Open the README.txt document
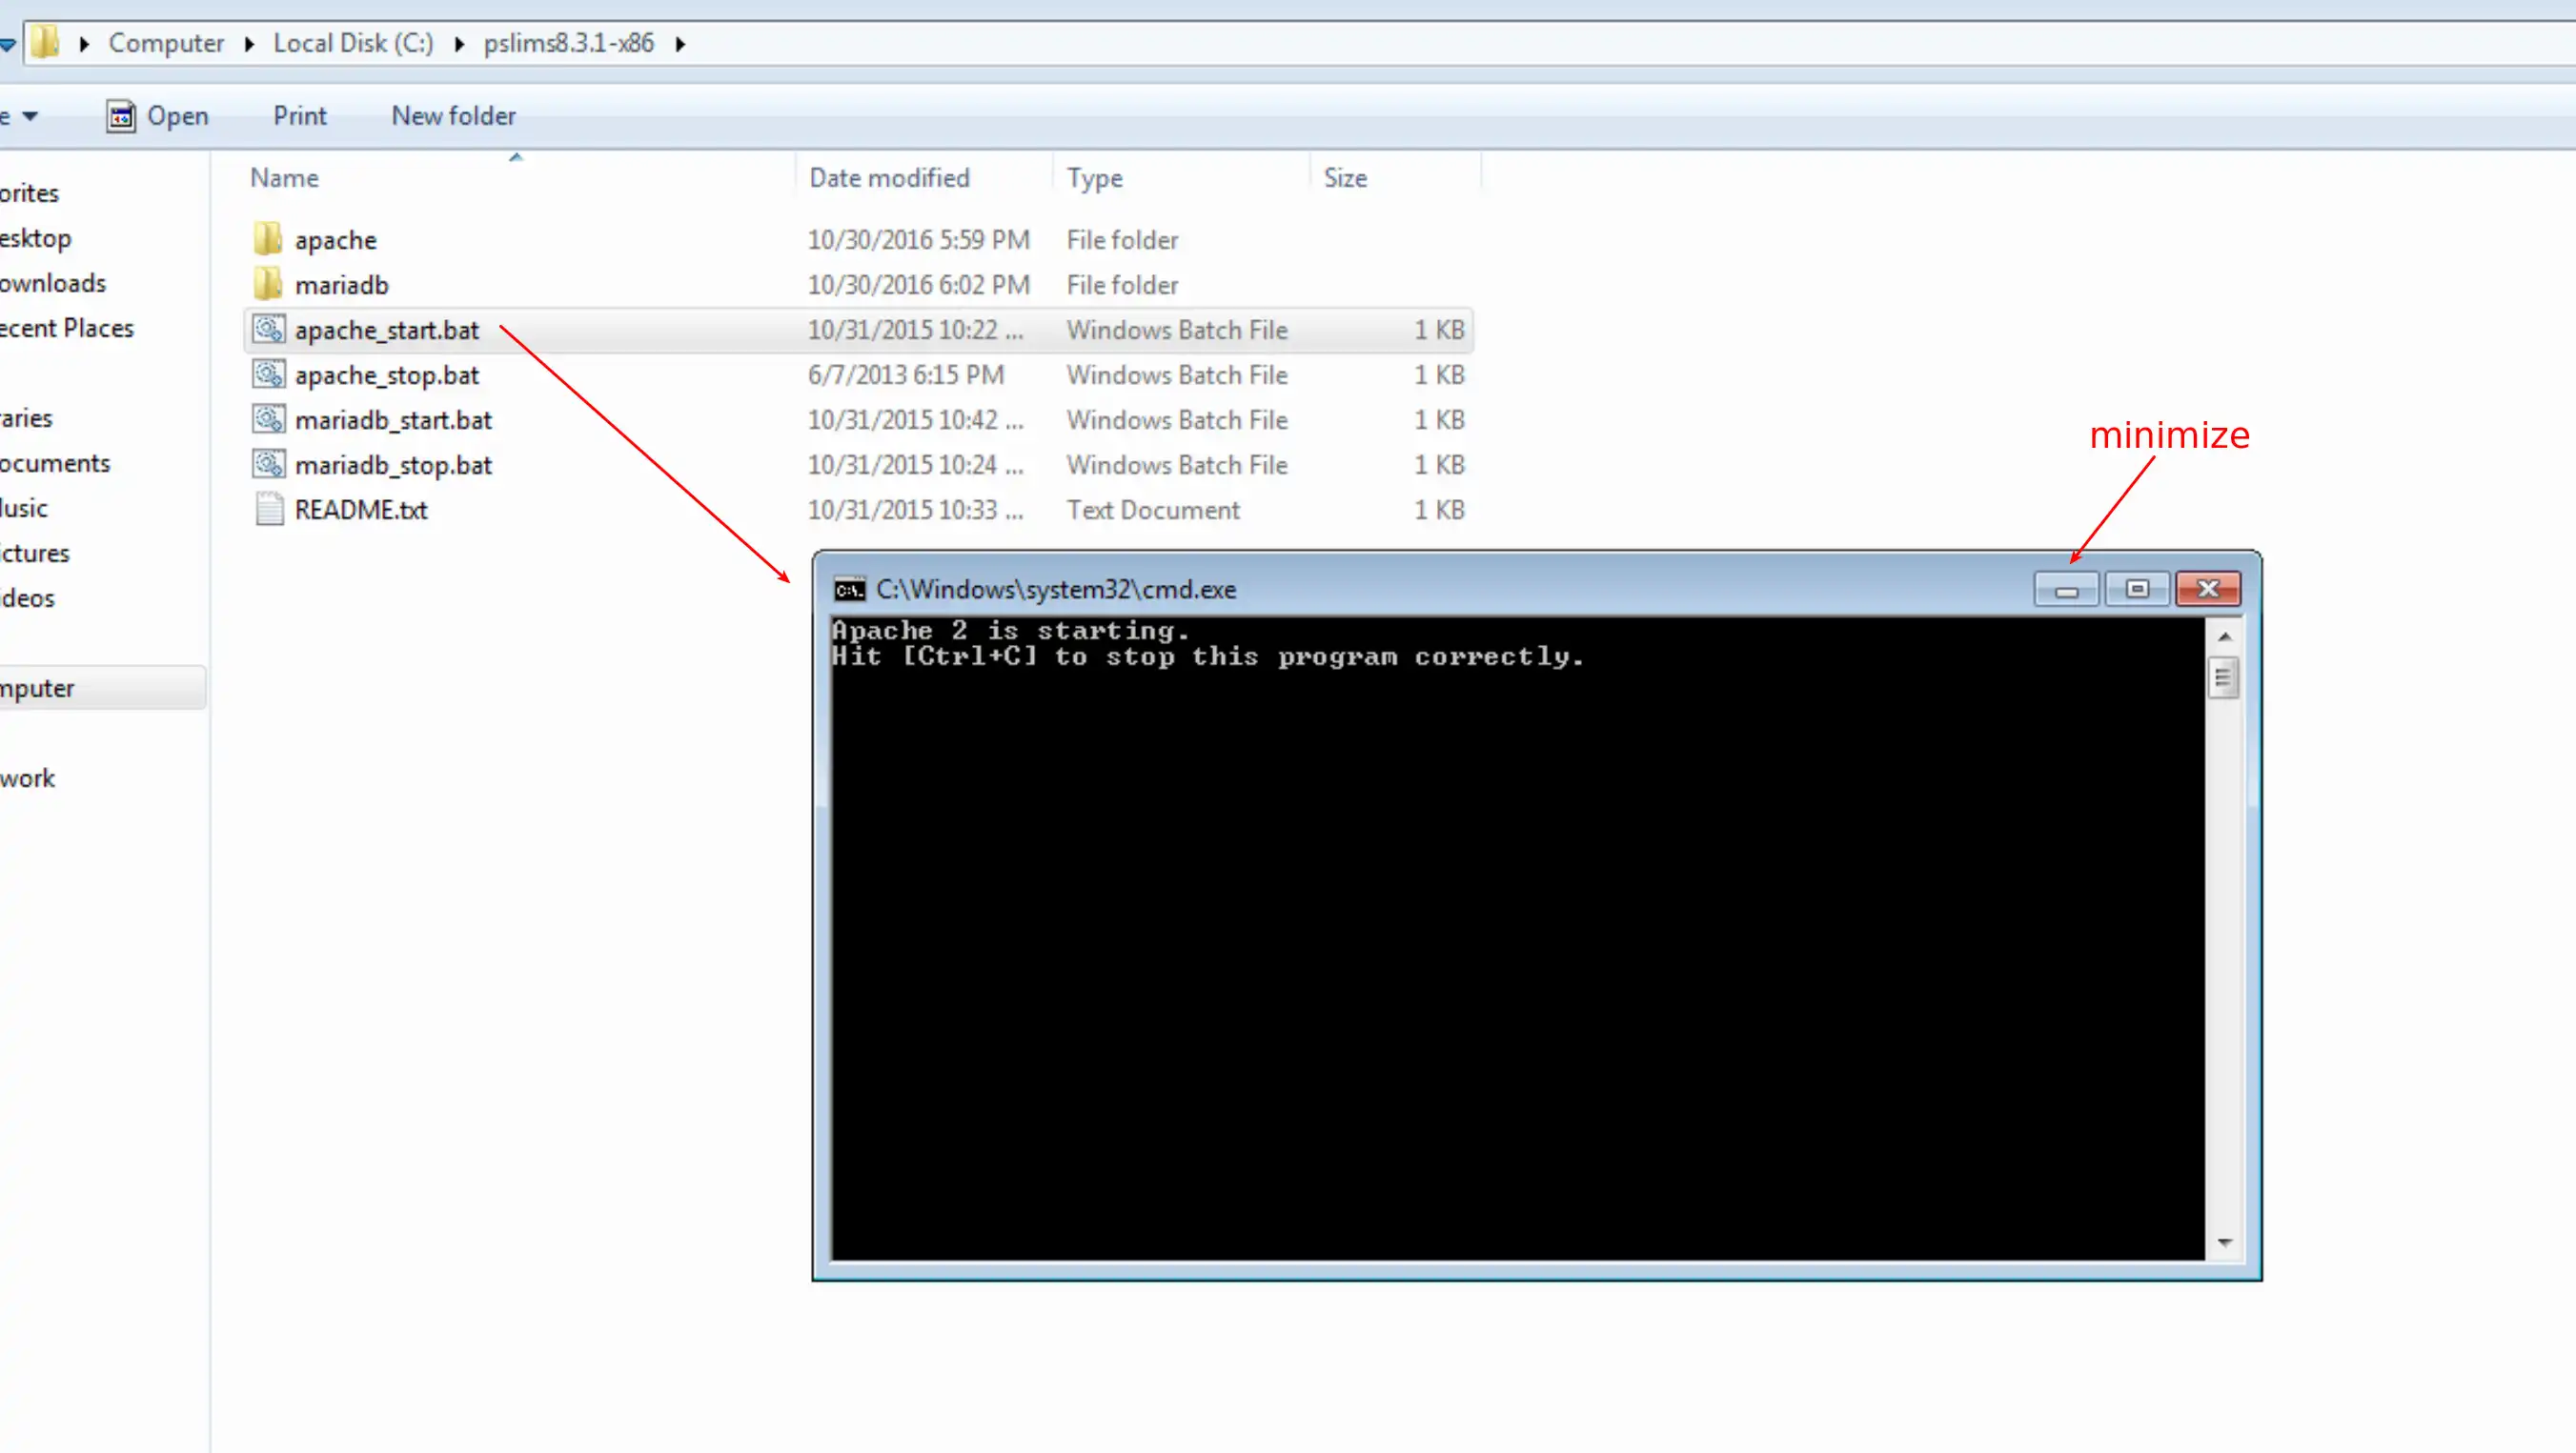This screenshot has width=2576, height=1453. point(361,510)
